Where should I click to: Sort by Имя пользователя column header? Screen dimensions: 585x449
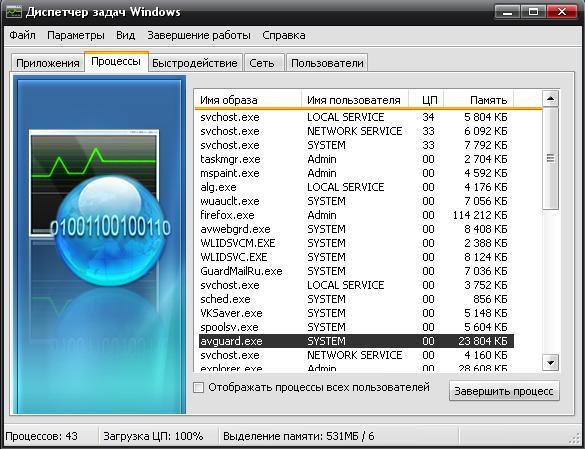click(x=355, y=100)
